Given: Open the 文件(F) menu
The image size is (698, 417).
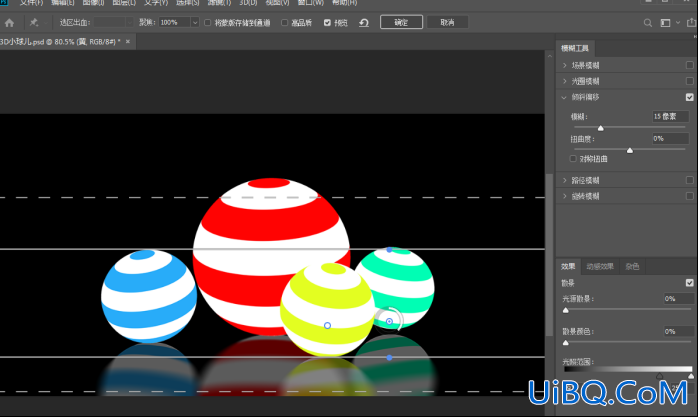Looking at the screenshot, I should coord(32,3).
